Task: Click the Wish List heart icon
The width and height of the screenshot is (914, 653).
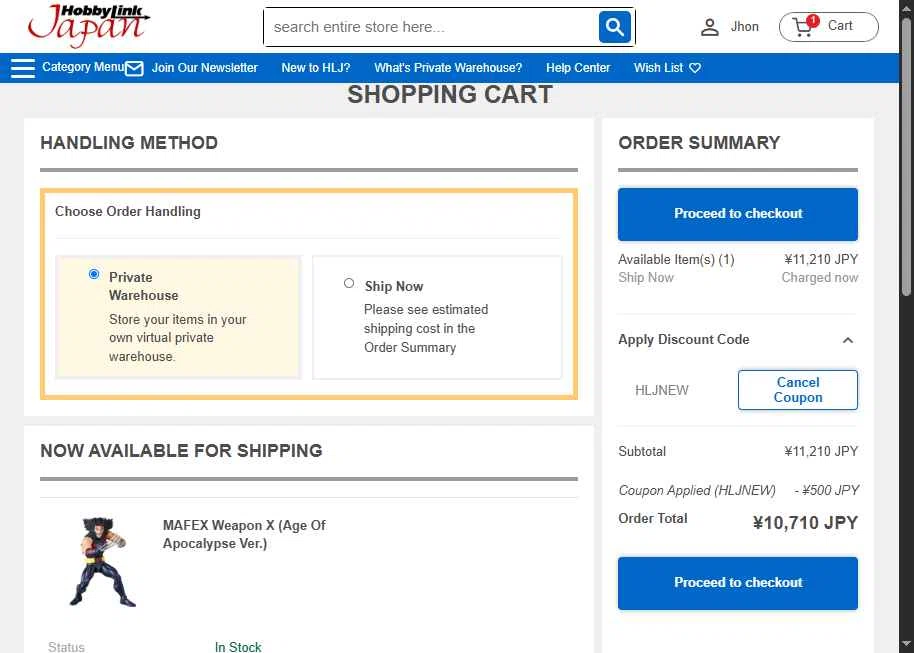Action: click(695, 68)
